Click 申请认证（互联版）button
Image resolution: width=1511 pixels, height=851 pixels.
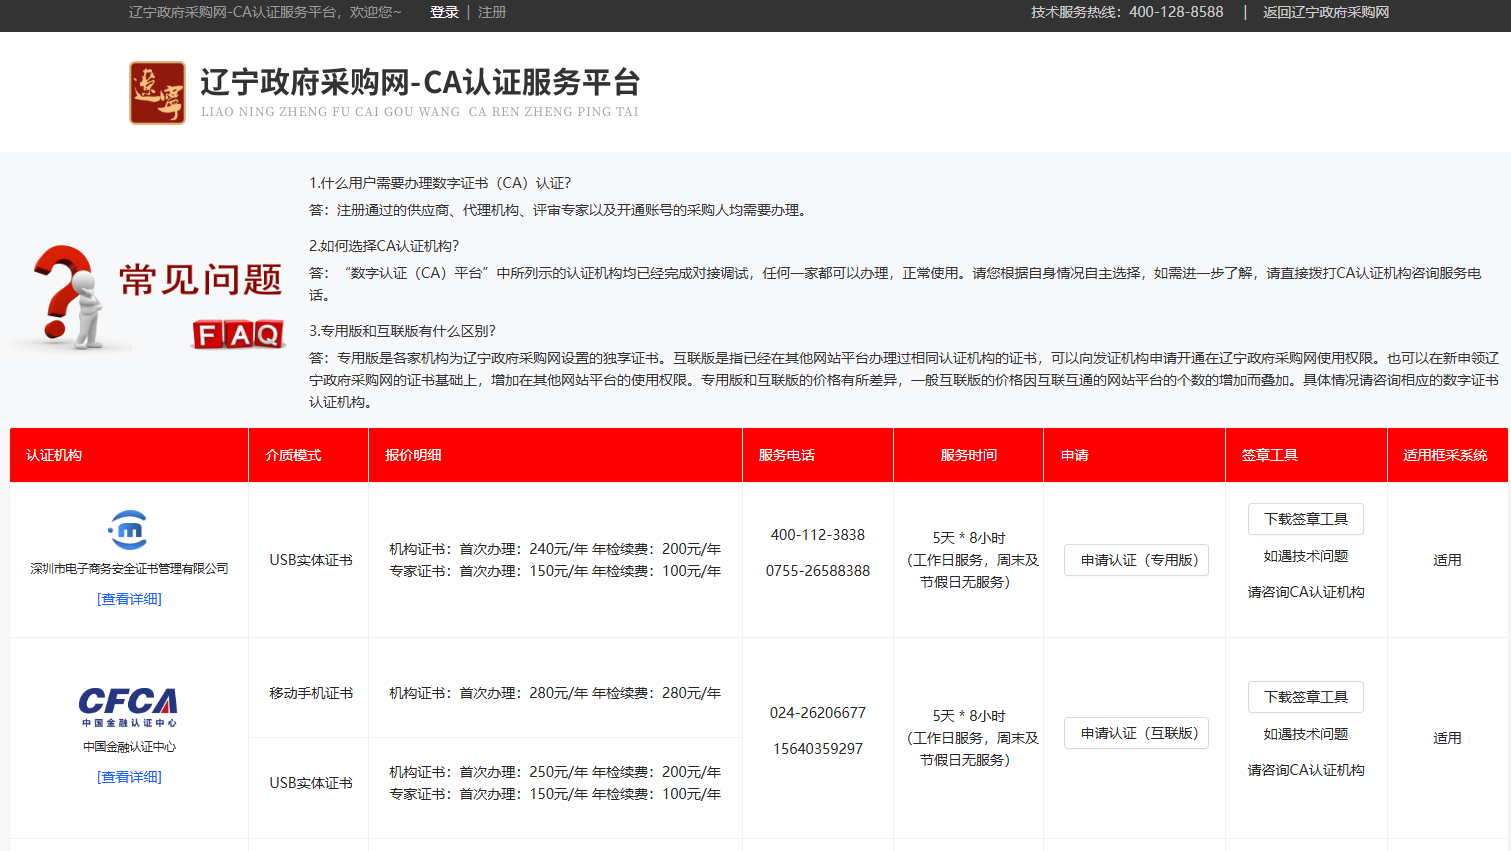[x=1135, y=733]
